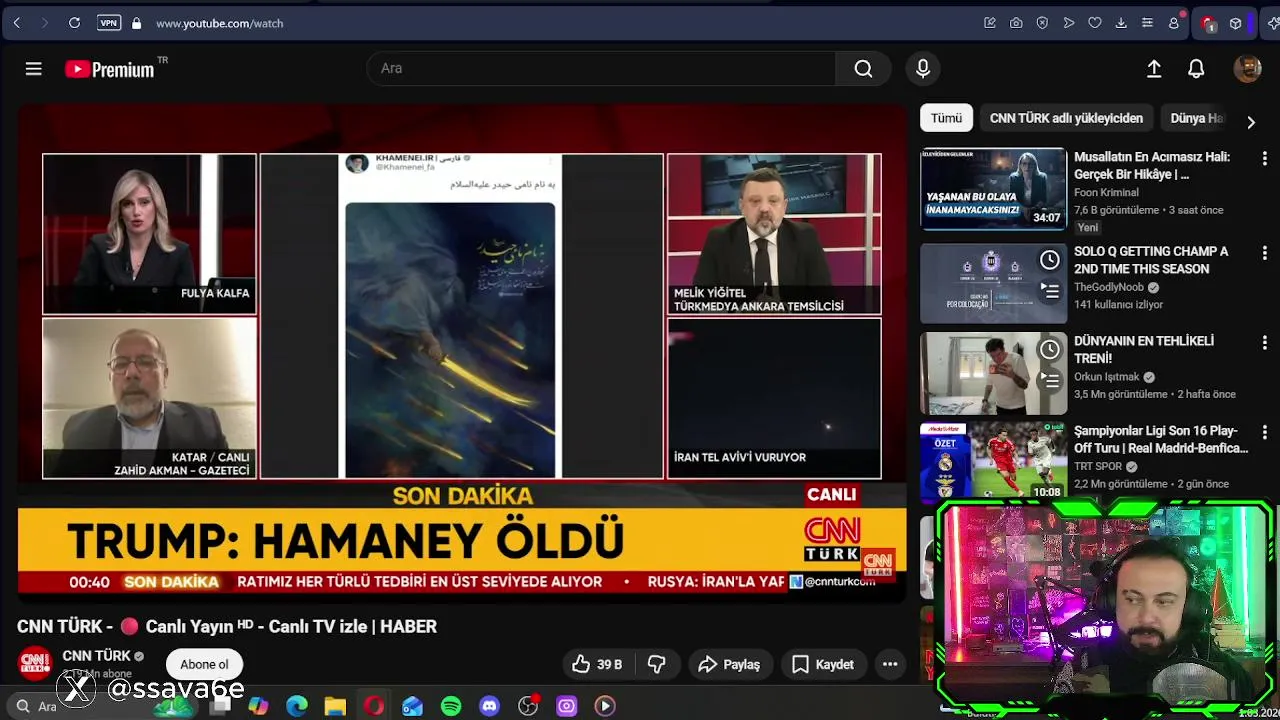This screenshot has width=1280, height=720.
Task: Share the video via Paylaş
Action: (729, 664)
